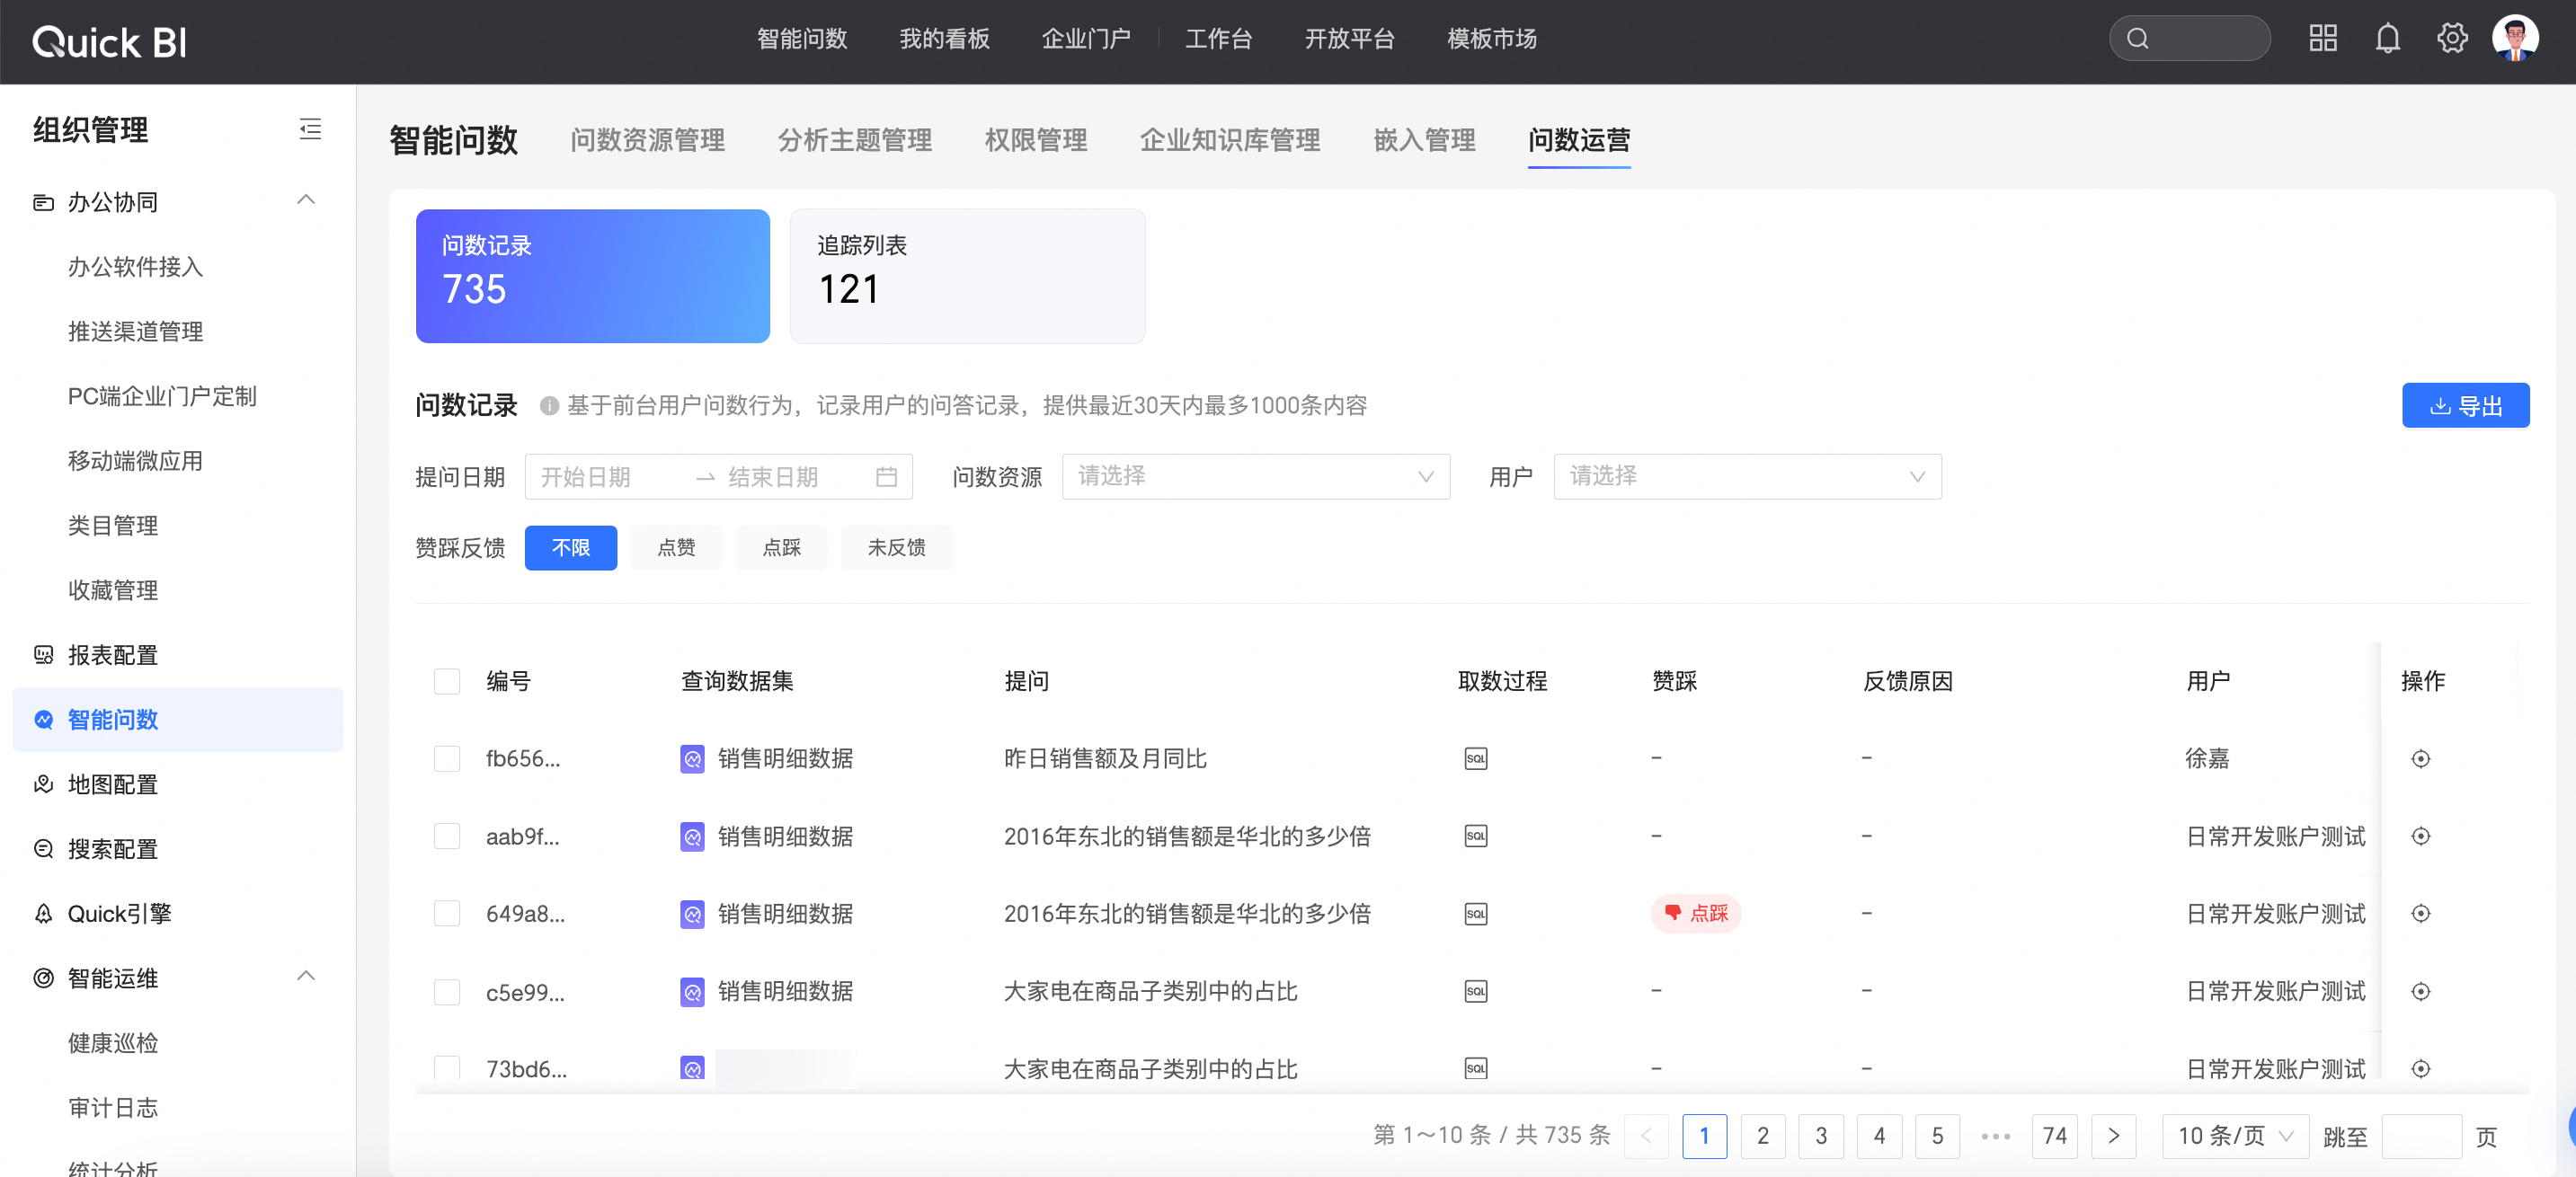Open the settings gear icon
This screenshot has width=2576, height=1177.
(x=2451, y=39)
